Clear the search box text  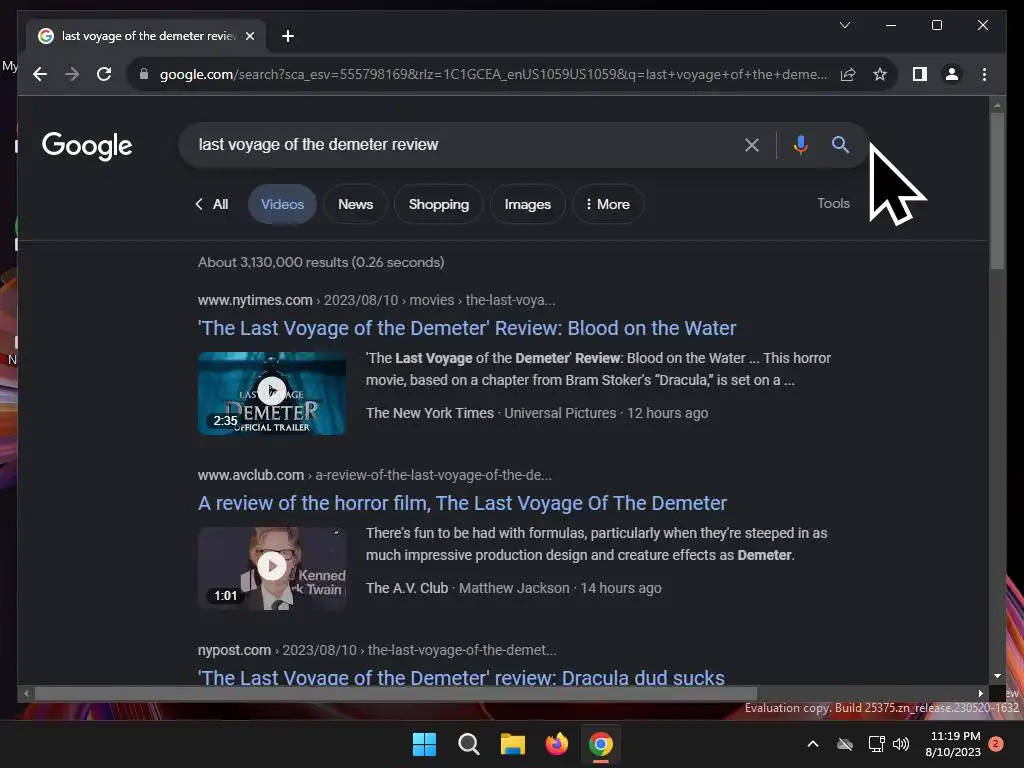[752, 145]
